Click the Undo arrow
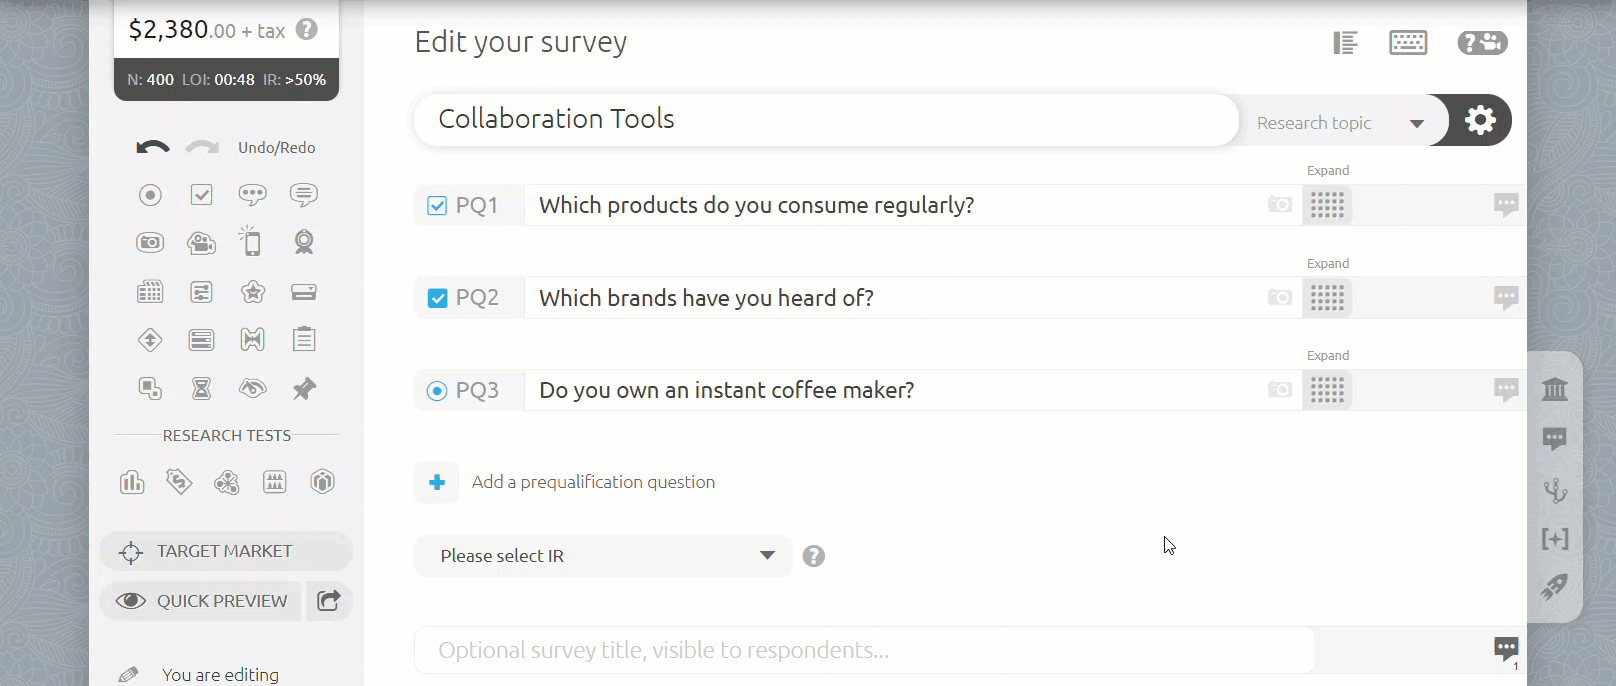Image resolution: width=1616 pixels, height=686 pixels. (152, 147)
